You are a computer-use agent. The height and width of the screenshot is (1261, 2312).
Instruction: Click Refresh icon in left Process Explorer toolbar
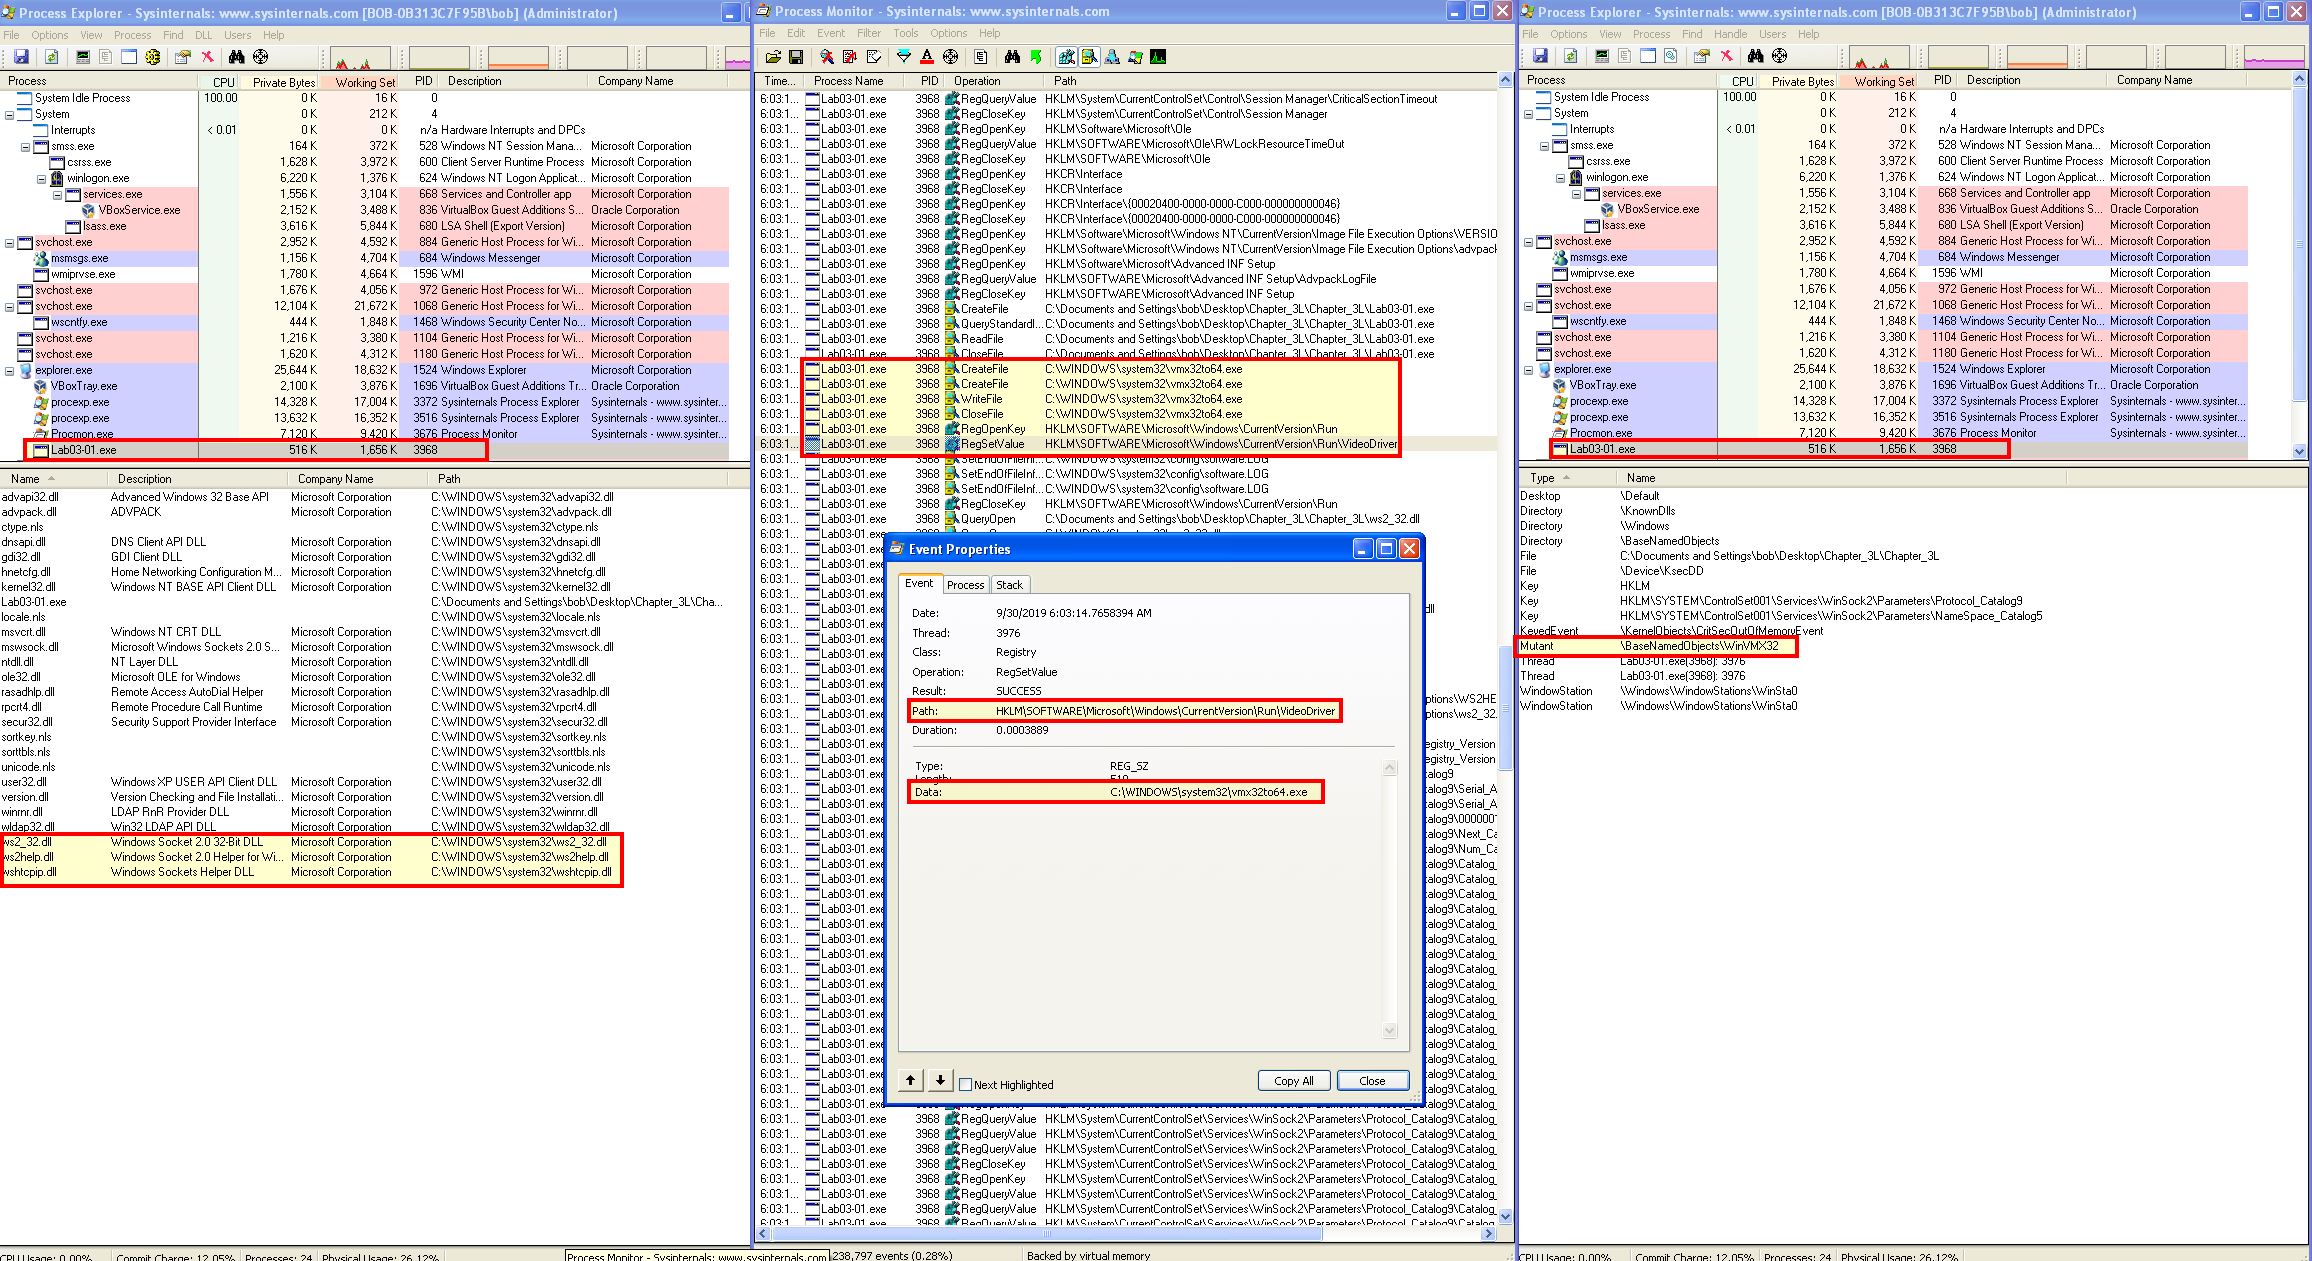(52, 57)
